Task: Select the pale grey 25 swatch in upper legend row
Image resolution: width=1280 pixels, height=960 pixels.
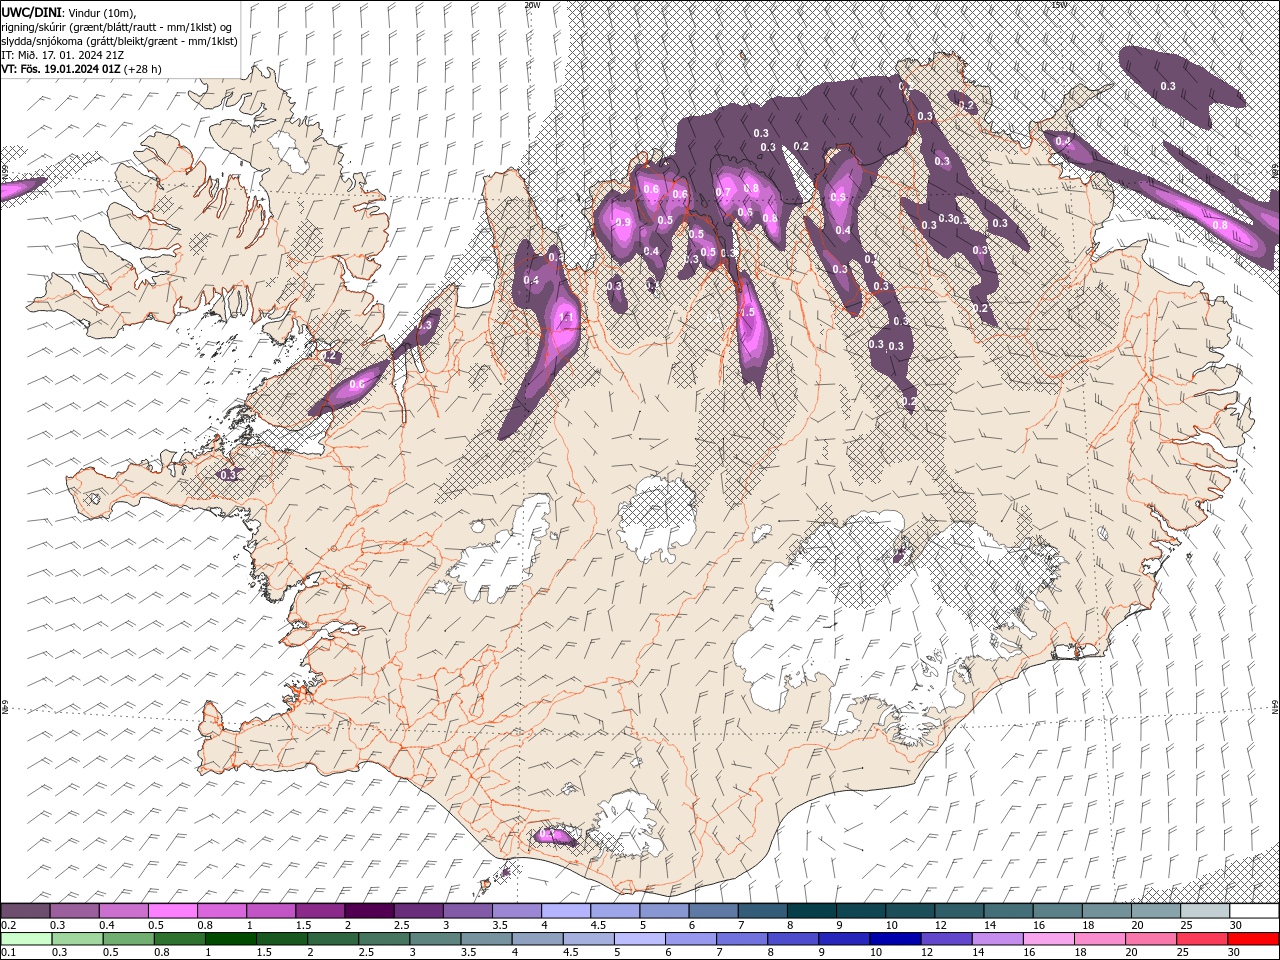Action: pos(1205,911)
